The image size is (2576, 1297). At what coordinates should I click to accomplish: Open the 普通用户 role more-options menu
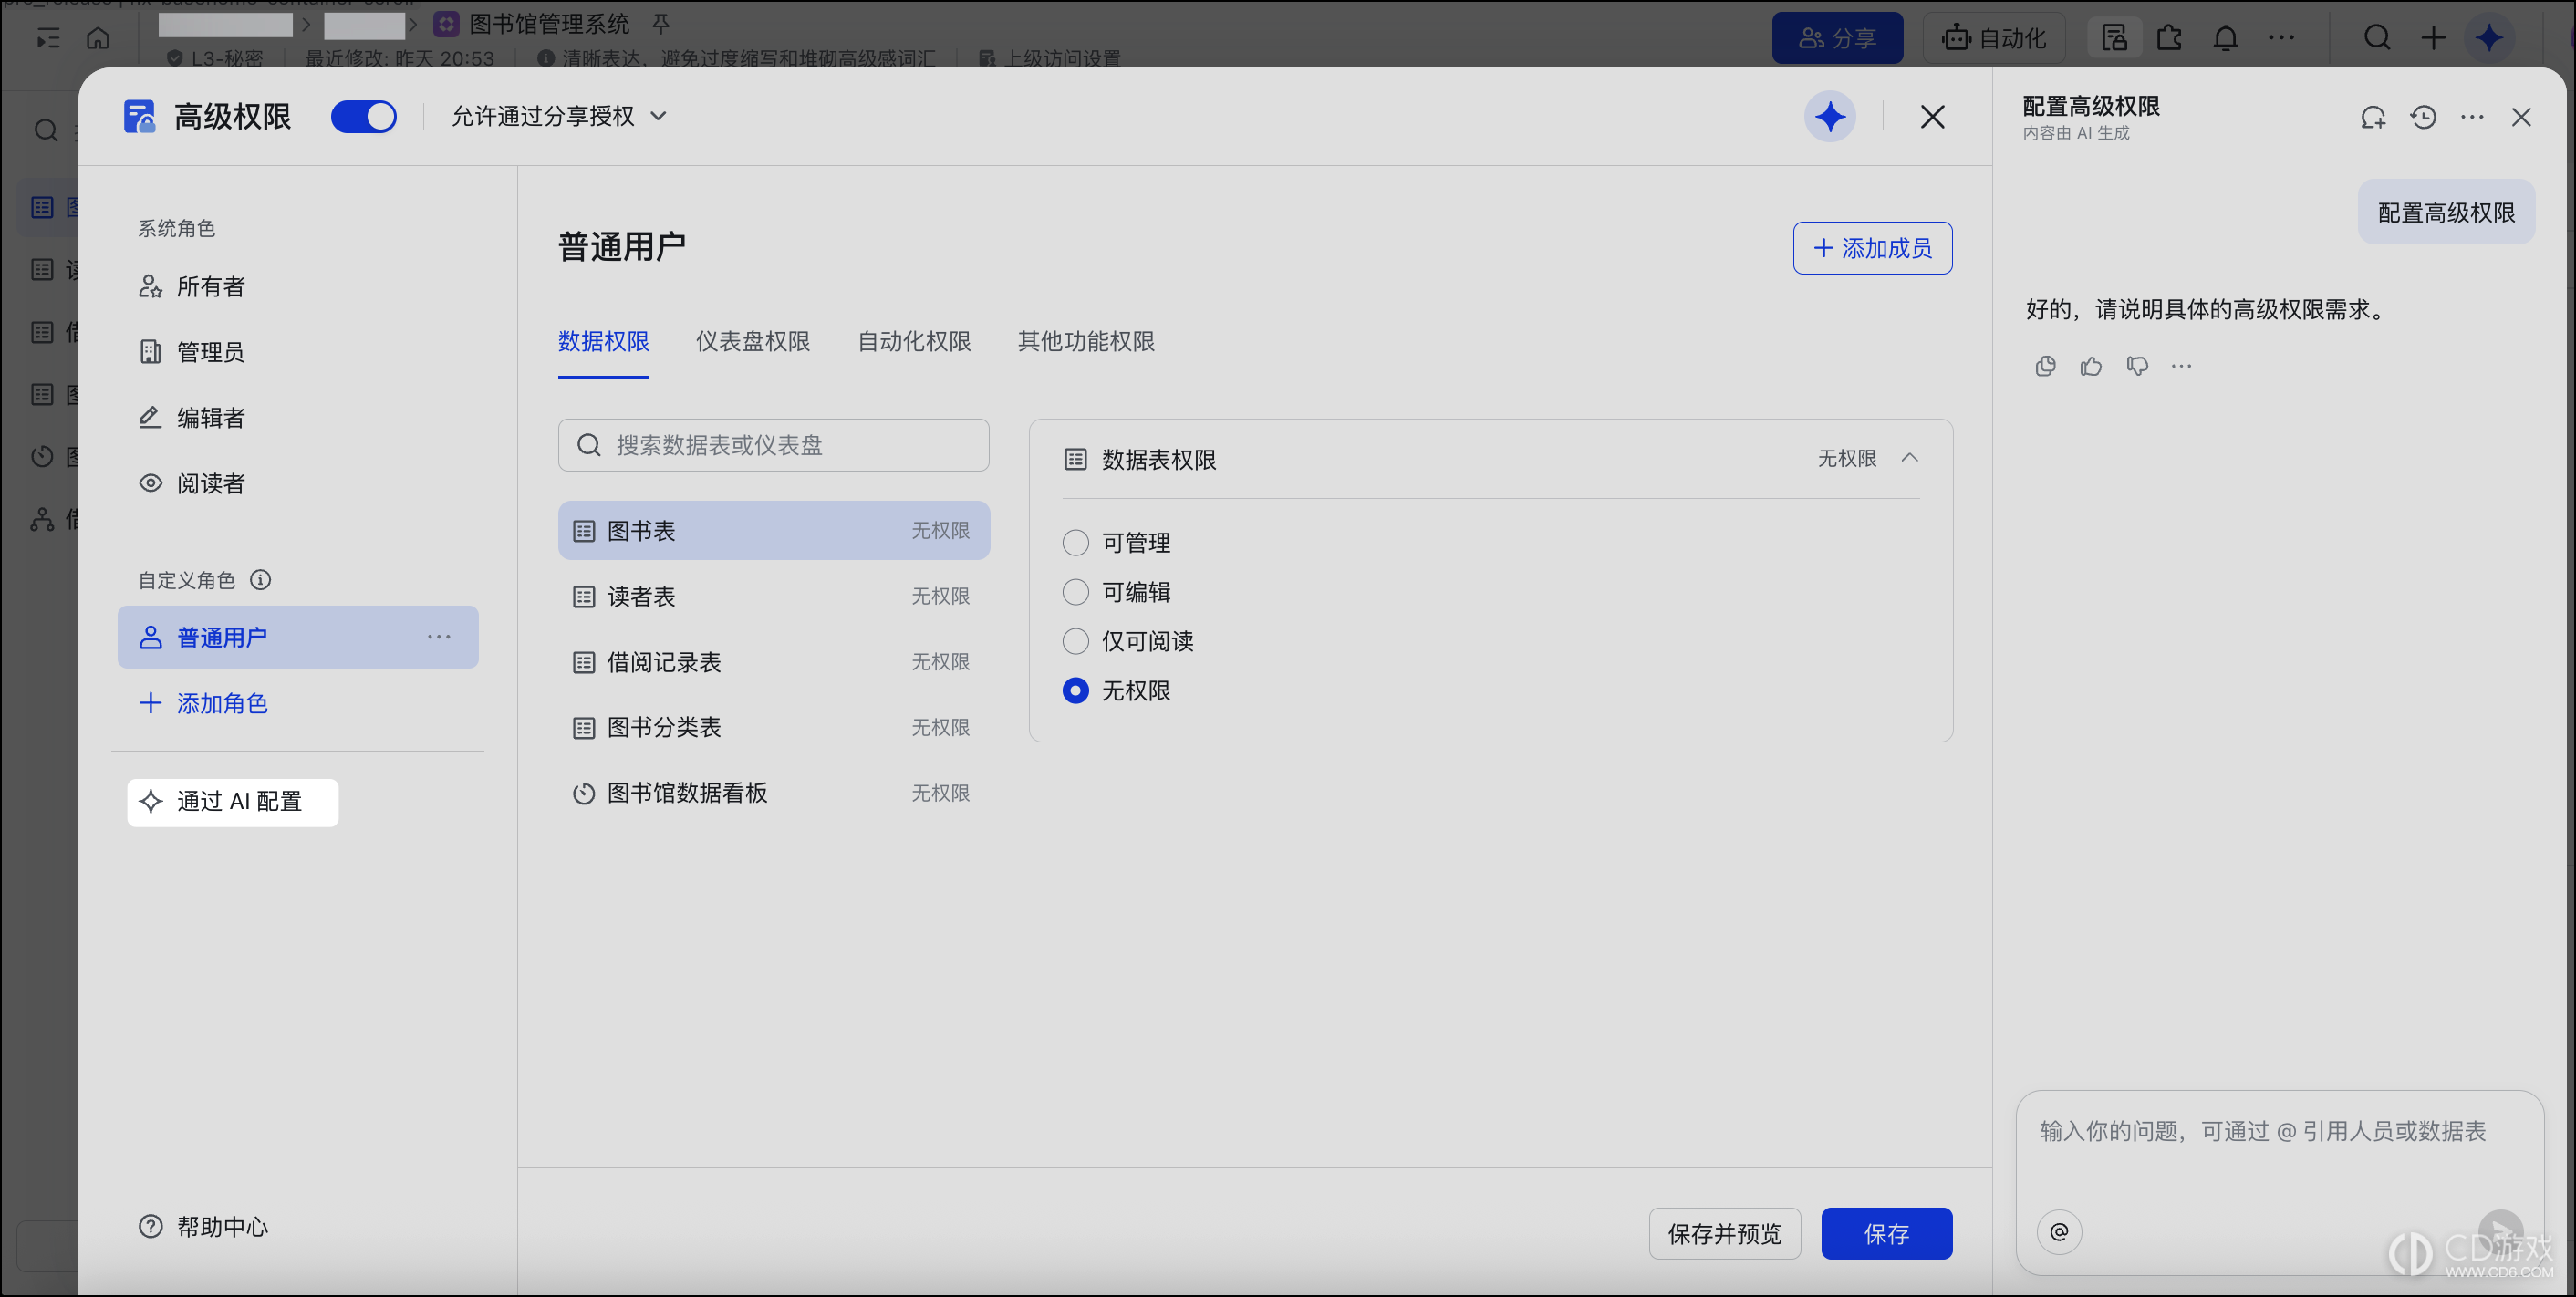point(439,637)
